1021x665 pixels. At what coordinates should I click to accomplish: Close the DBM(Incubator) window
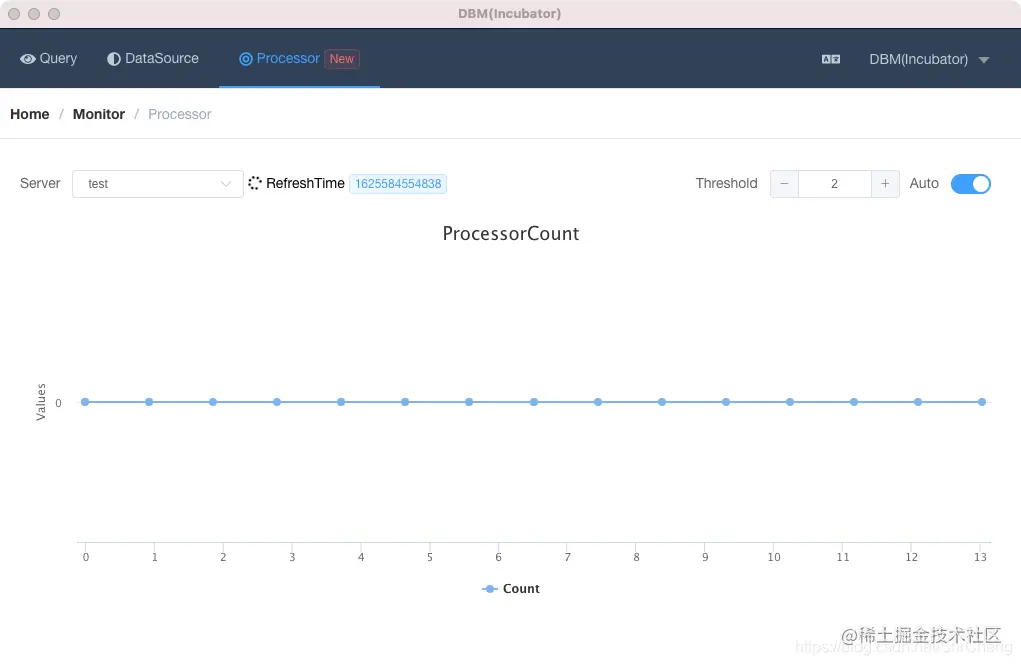click(x=14, y=14)
